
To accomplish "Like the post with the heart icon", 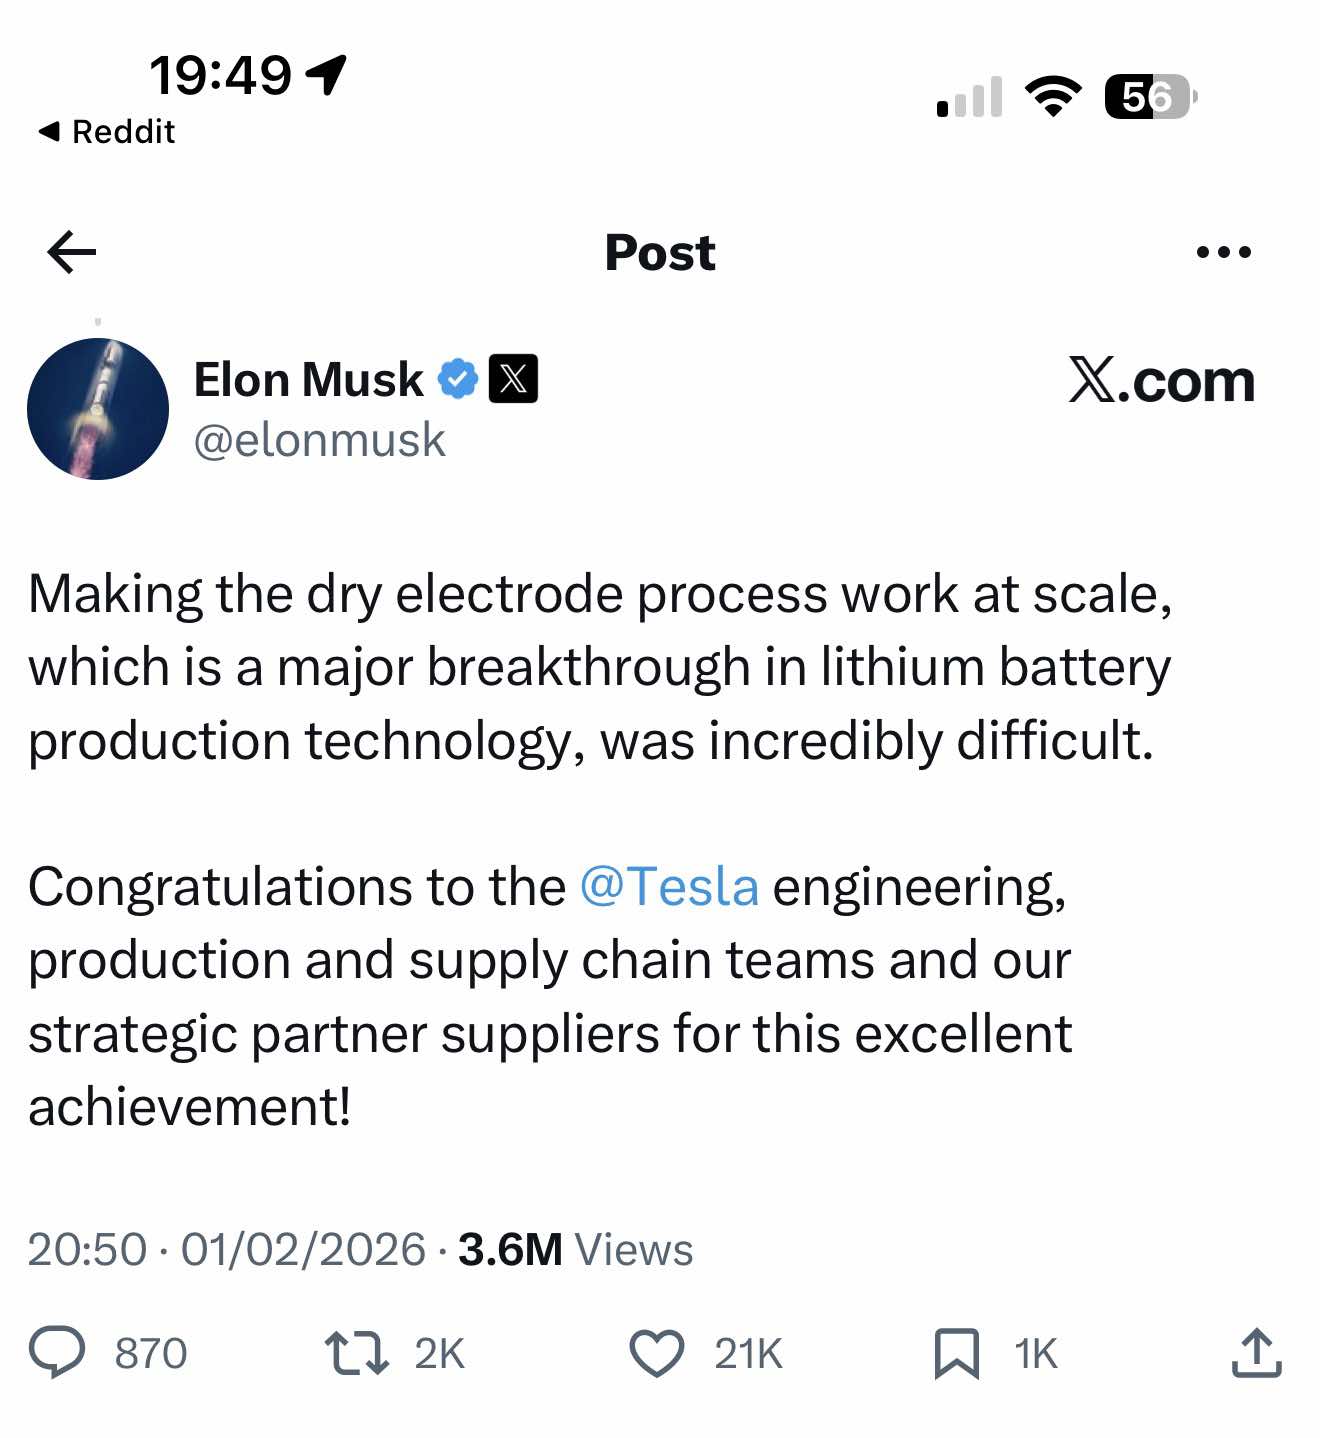I will 656,1353.
